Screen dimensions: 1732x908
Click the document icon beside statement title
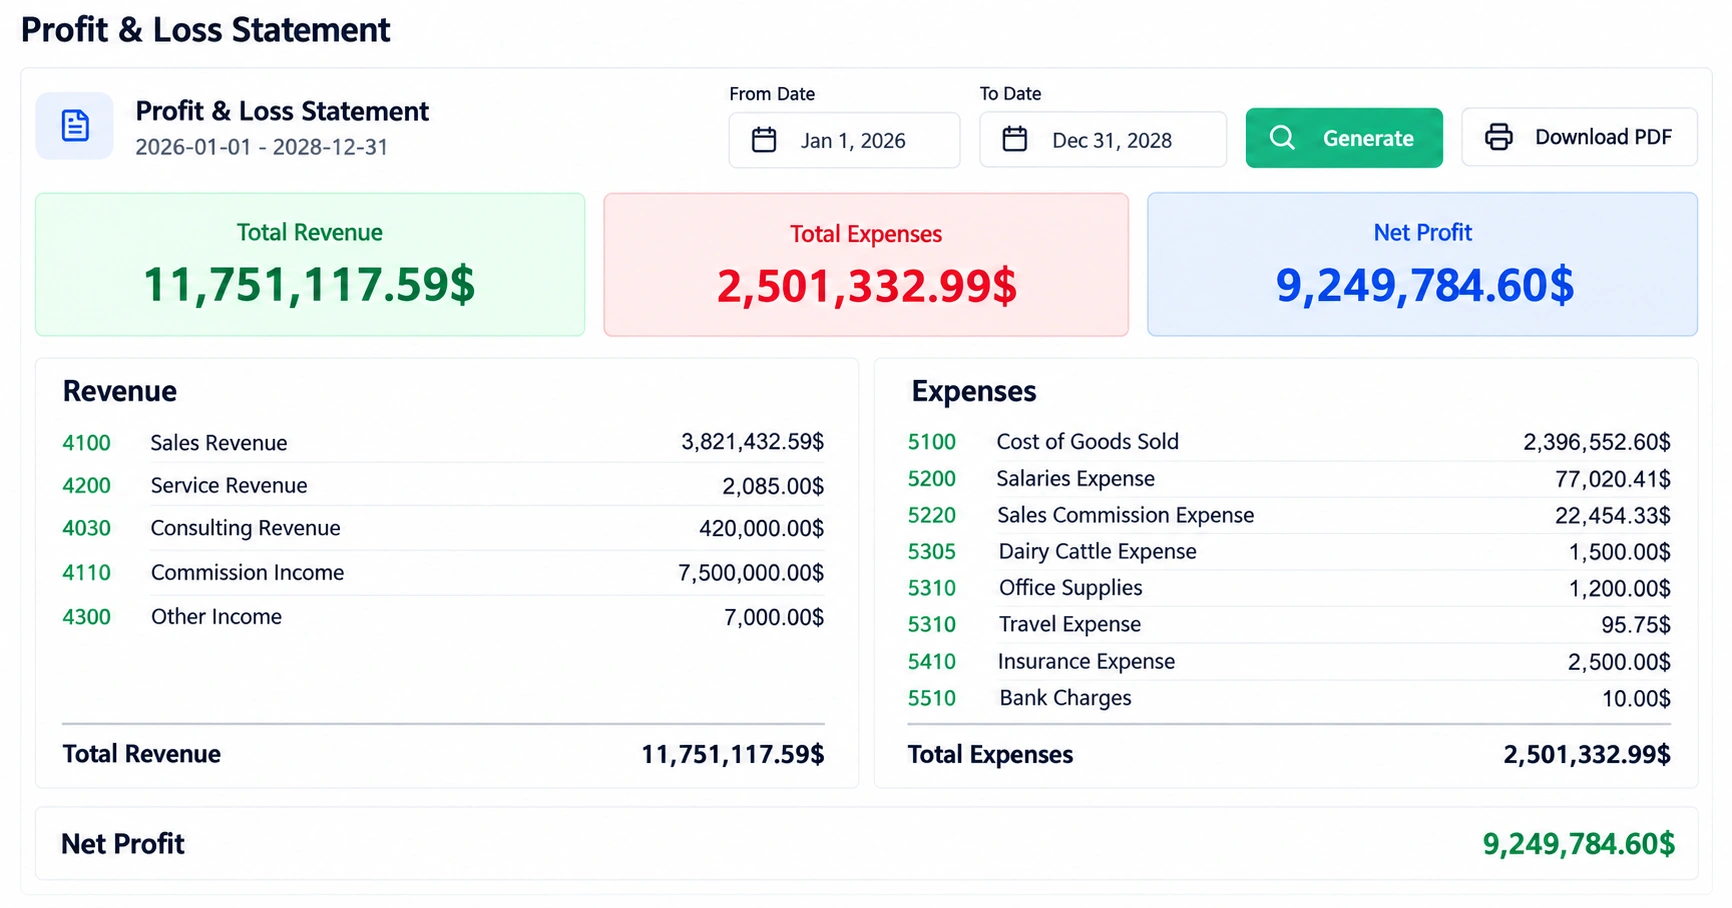(75, 126)
